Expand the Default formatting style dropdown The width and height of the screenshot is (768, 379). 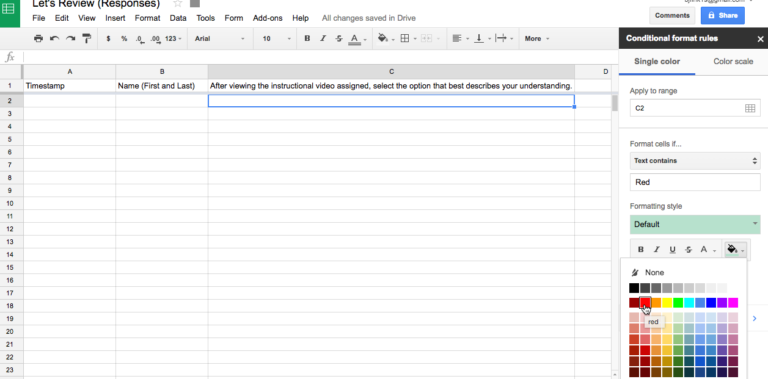coord(695,224)
